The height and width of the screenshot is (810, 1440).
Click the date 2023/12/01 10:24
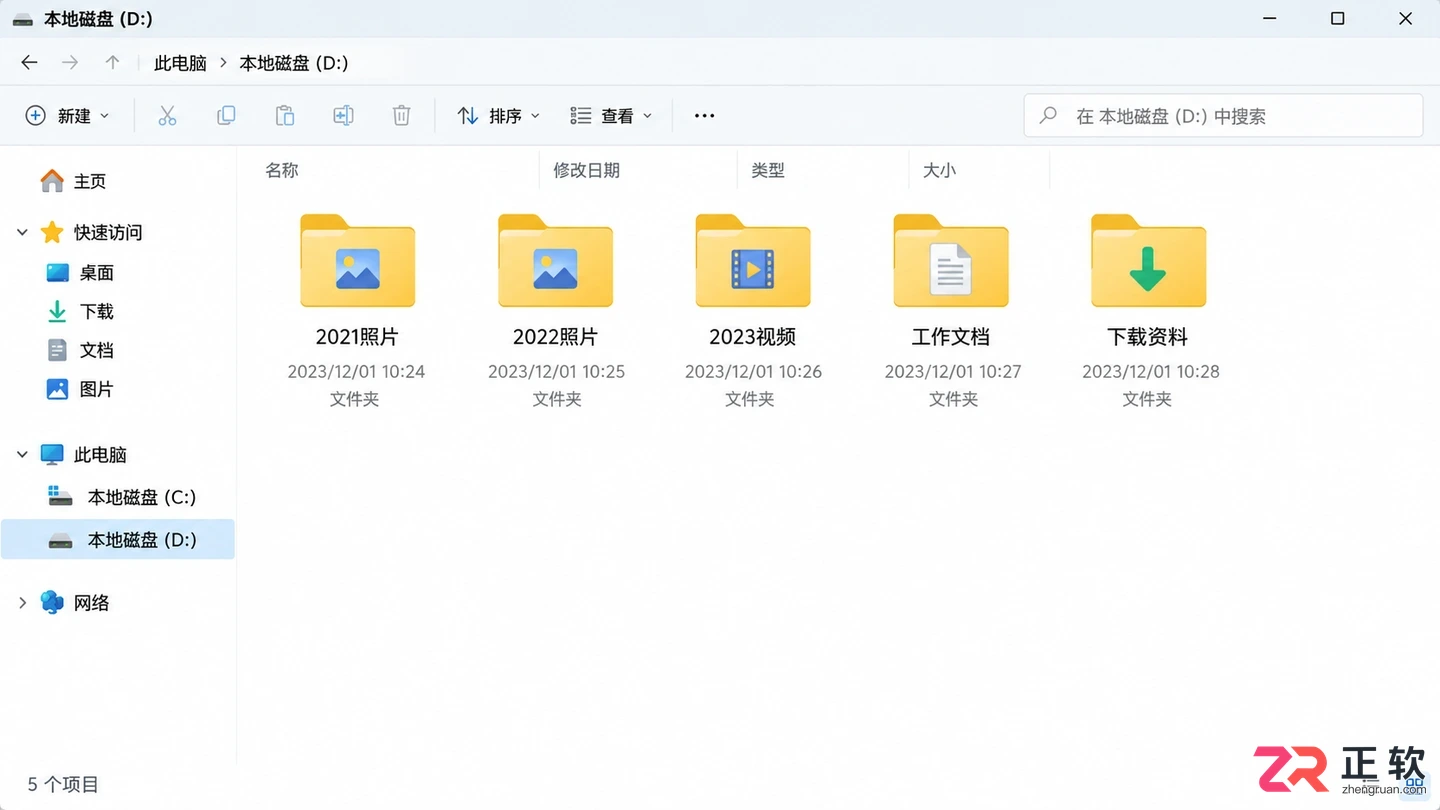pos(356,371)
